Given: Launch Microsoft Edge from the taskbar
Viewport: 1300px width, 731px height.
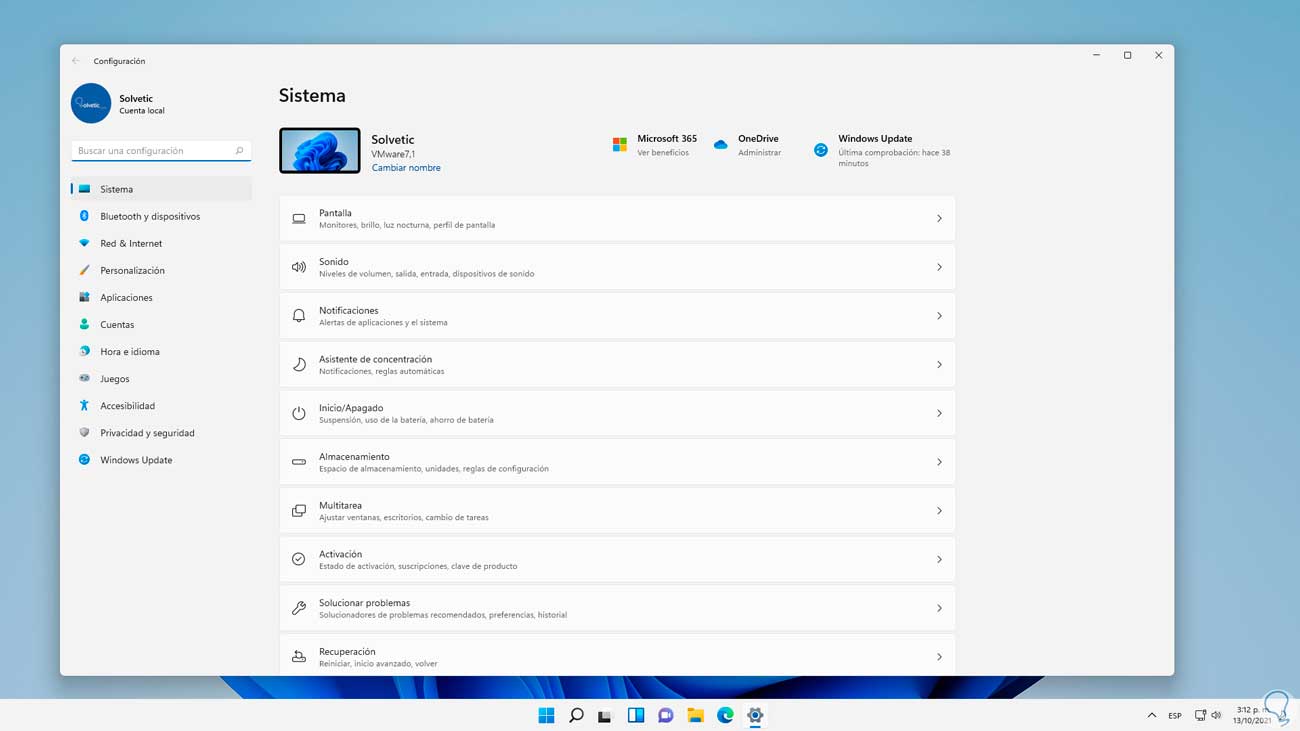Looking at the screenshot, I should pos(725,715).
